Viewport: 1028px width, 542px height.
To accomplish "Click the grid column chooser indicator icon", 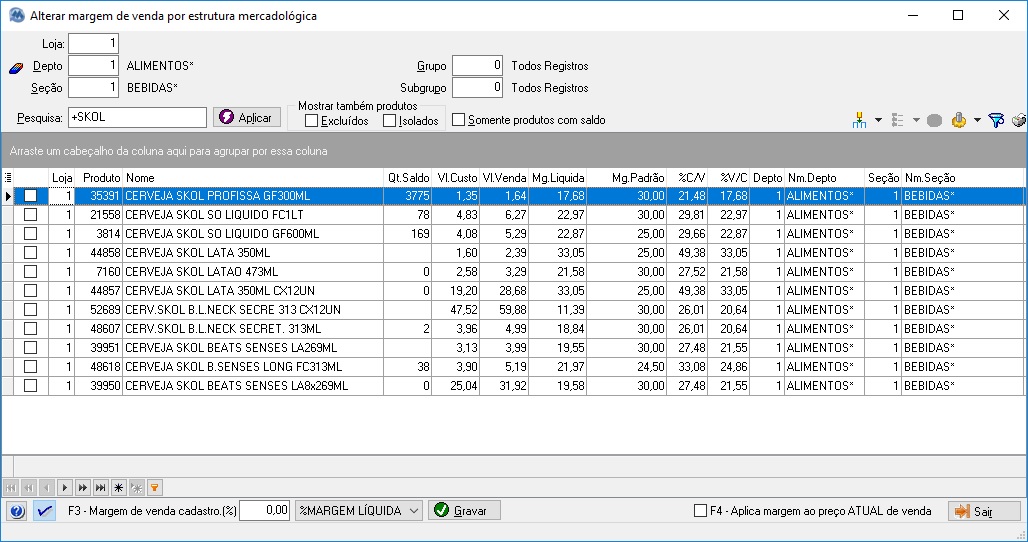I will [x=8, y=178].
